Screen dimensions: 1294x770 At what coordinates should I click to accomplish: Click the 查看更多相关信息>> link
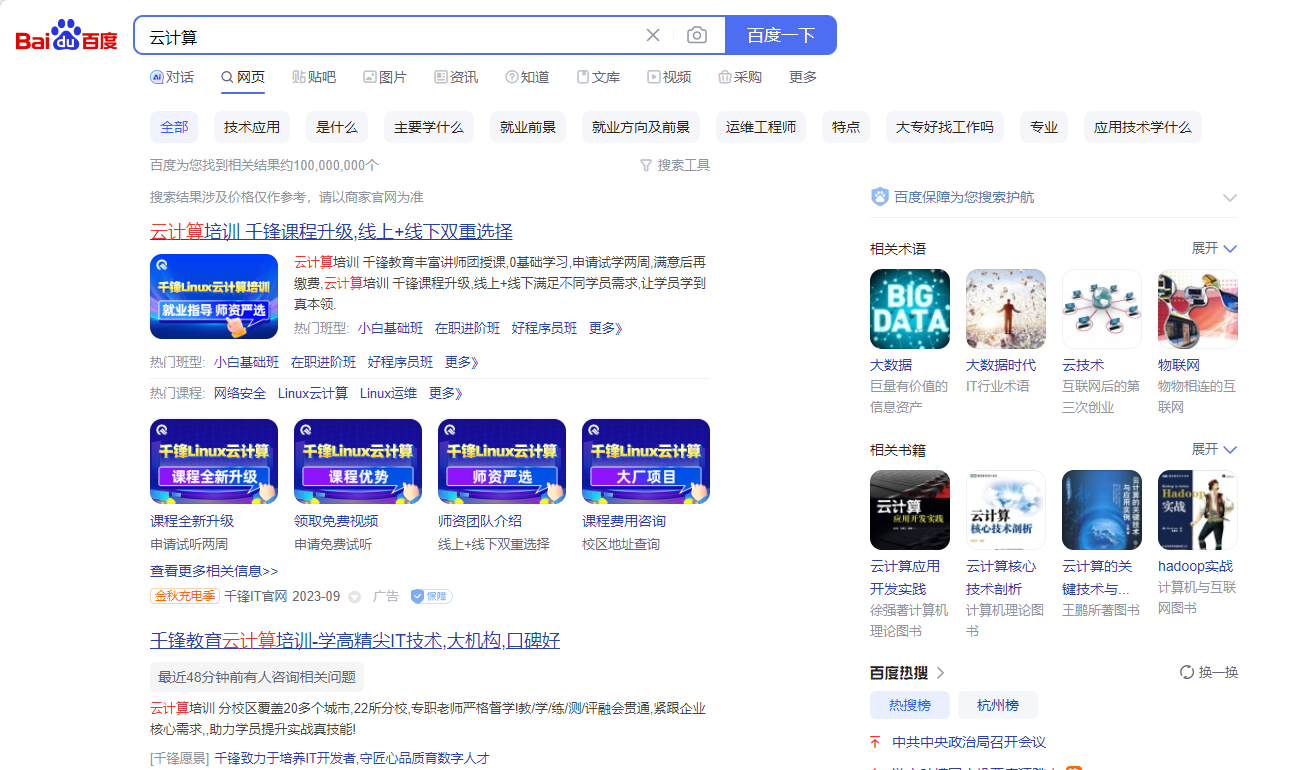point(214,570)
